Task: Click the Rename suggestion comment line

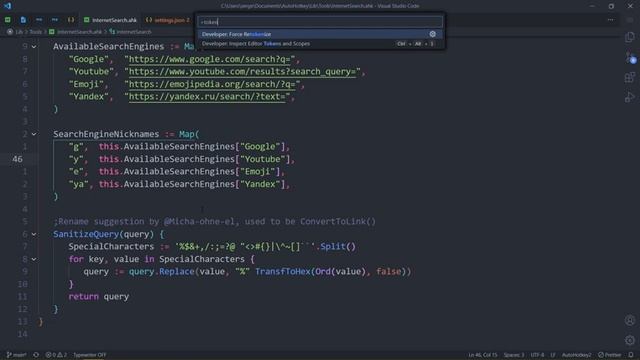Action: (x=214, y=222)
